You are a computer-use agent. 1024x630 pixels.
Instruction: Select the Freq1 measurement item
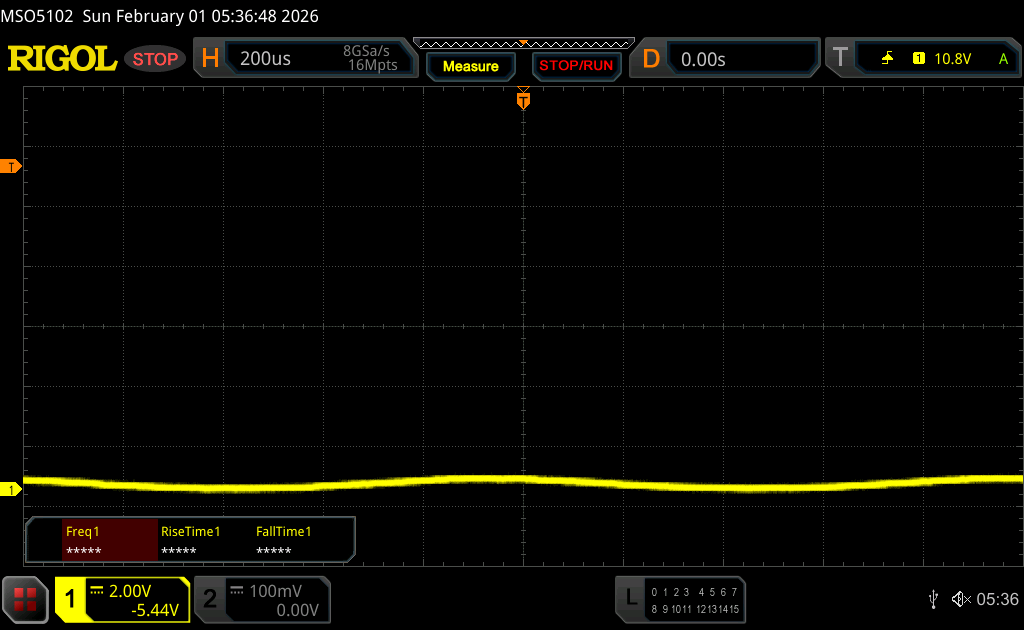[x=109, y=541]
